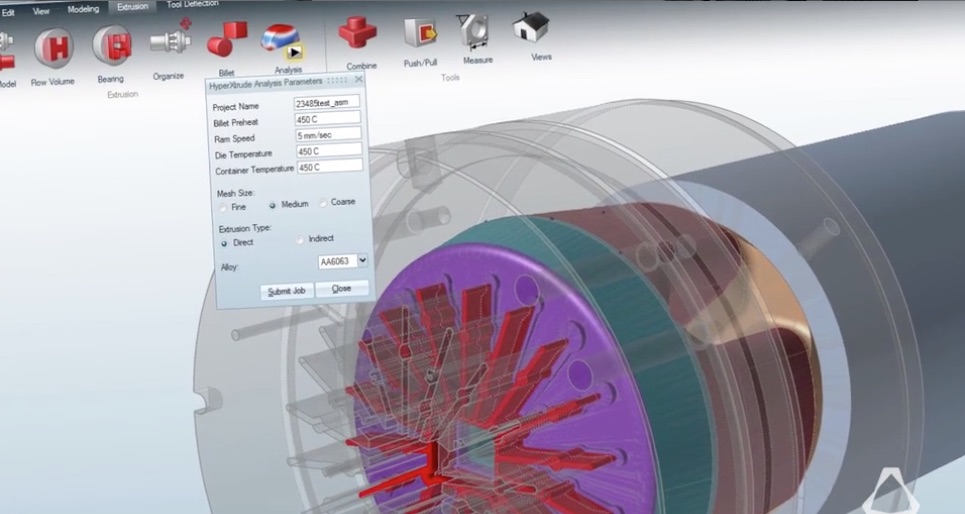This screenshot has width=965, height=514.
Task: Open the Organize tool
Action: (172, 39)
